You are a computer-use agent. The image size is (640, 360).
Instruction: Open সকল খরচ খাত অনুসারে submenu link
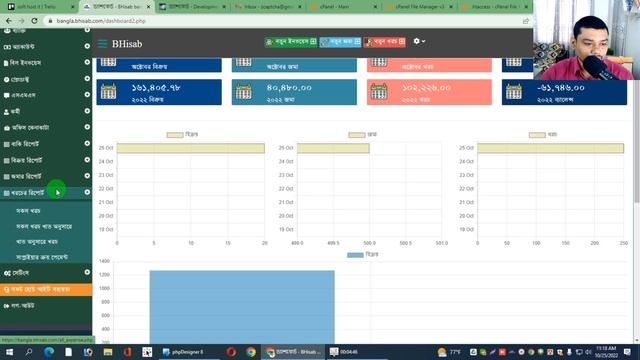(x=44, y=226)
